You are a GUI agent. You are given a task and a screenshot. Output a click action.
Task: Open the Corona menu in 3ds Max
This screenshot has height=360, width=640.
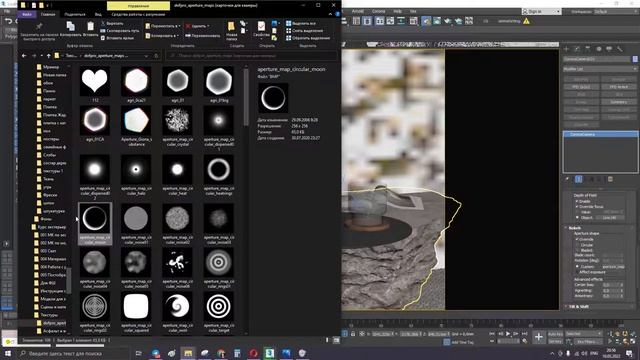pos(378,11)
